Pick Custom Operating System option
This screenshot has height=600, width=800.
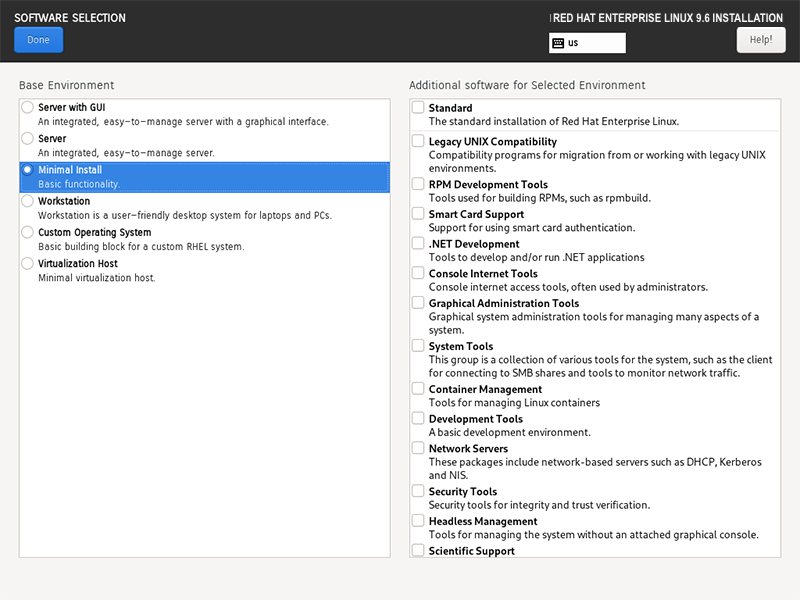point(27,232)
